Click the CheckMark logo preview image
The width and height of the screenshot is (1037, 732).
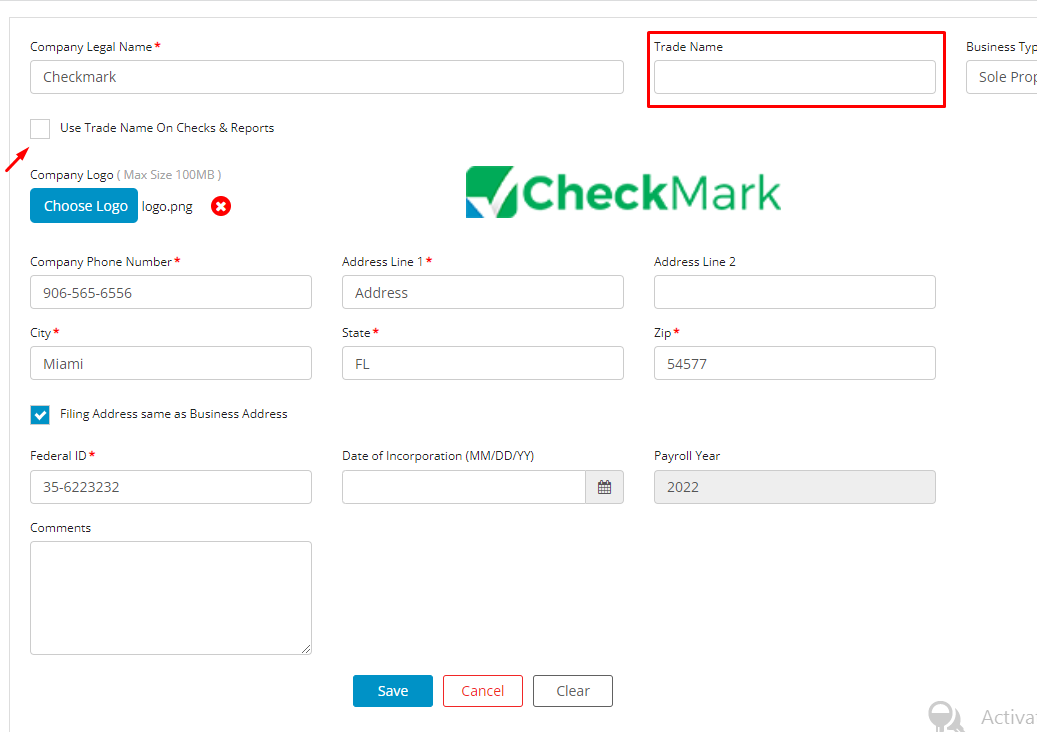pyautogui.click(x=623, y=192)
